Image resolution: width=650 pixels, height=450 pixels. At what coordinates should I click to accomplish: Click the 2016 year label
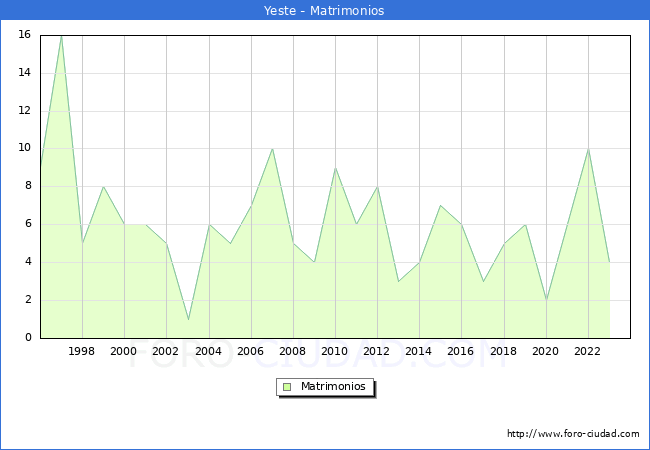[x=461, y=351]
